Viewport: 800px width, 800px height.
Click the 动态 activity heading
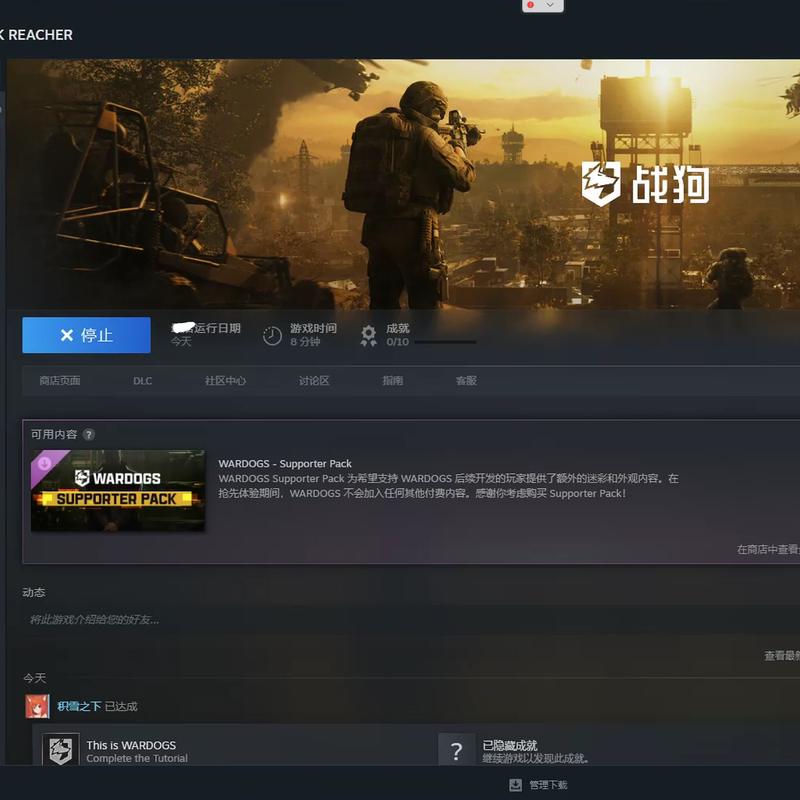click(34, 592)
